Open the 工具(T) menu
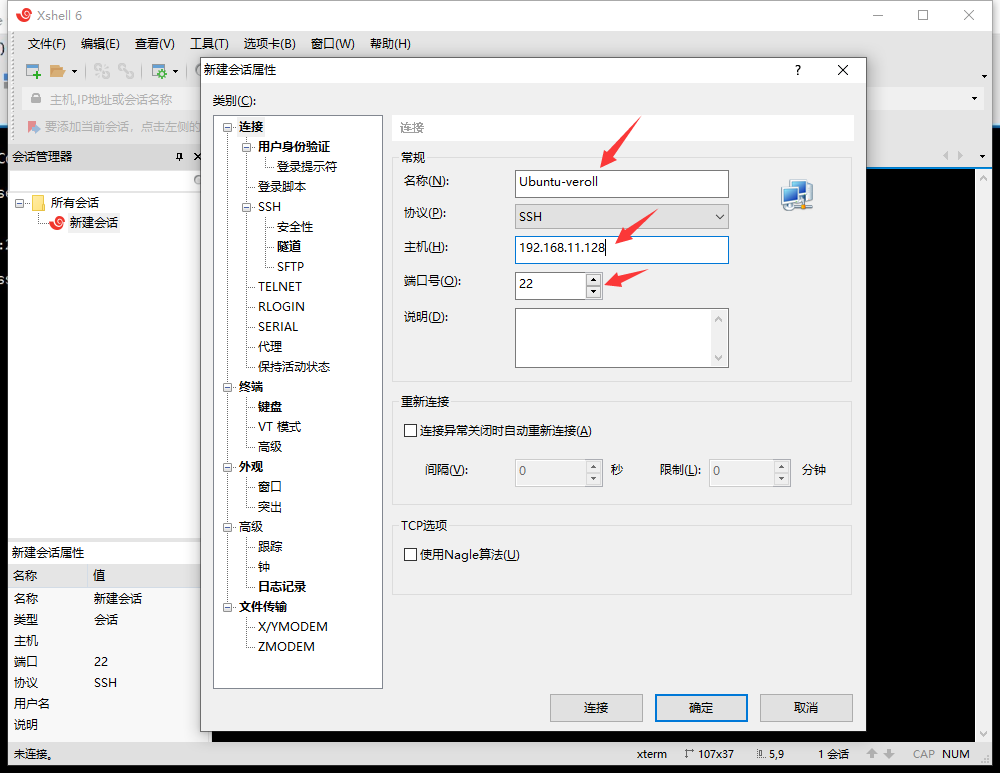The width and height of the screenshot is (1000, 773). 209,43
